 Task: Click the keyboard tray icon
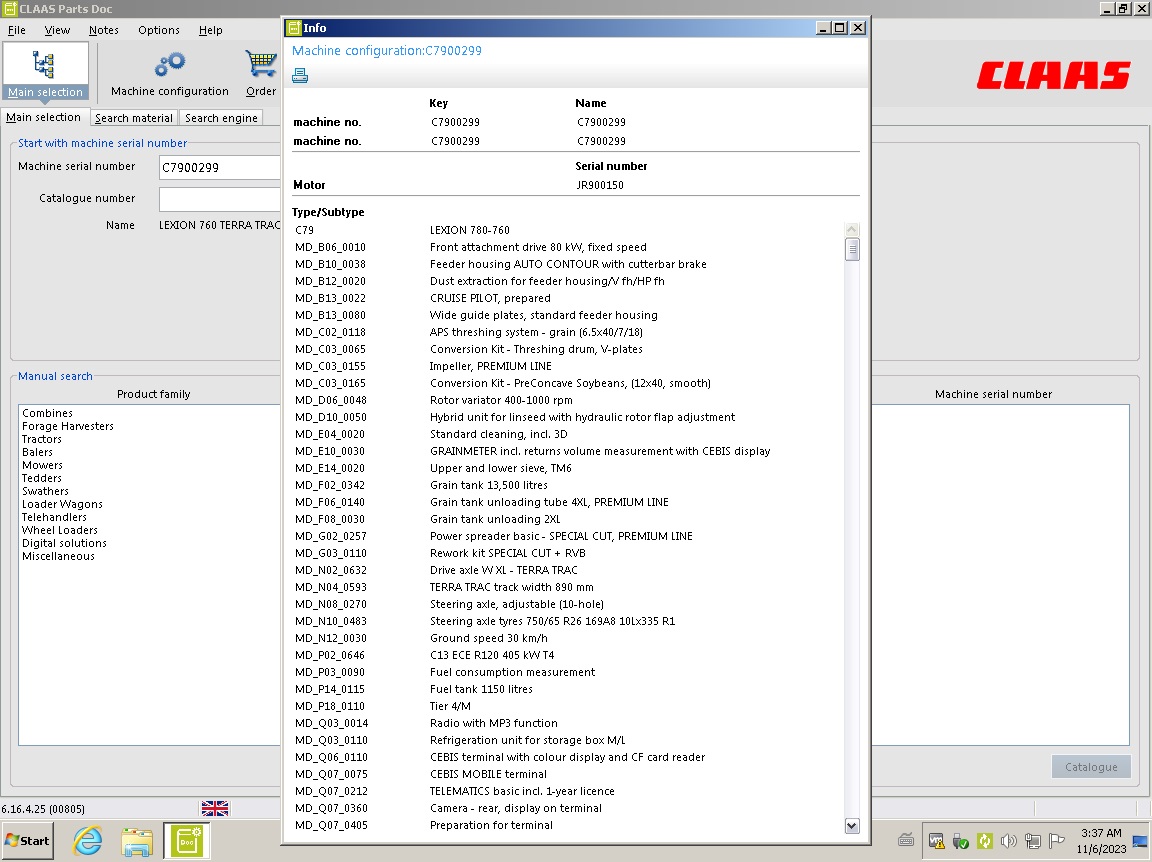(906, 840)
